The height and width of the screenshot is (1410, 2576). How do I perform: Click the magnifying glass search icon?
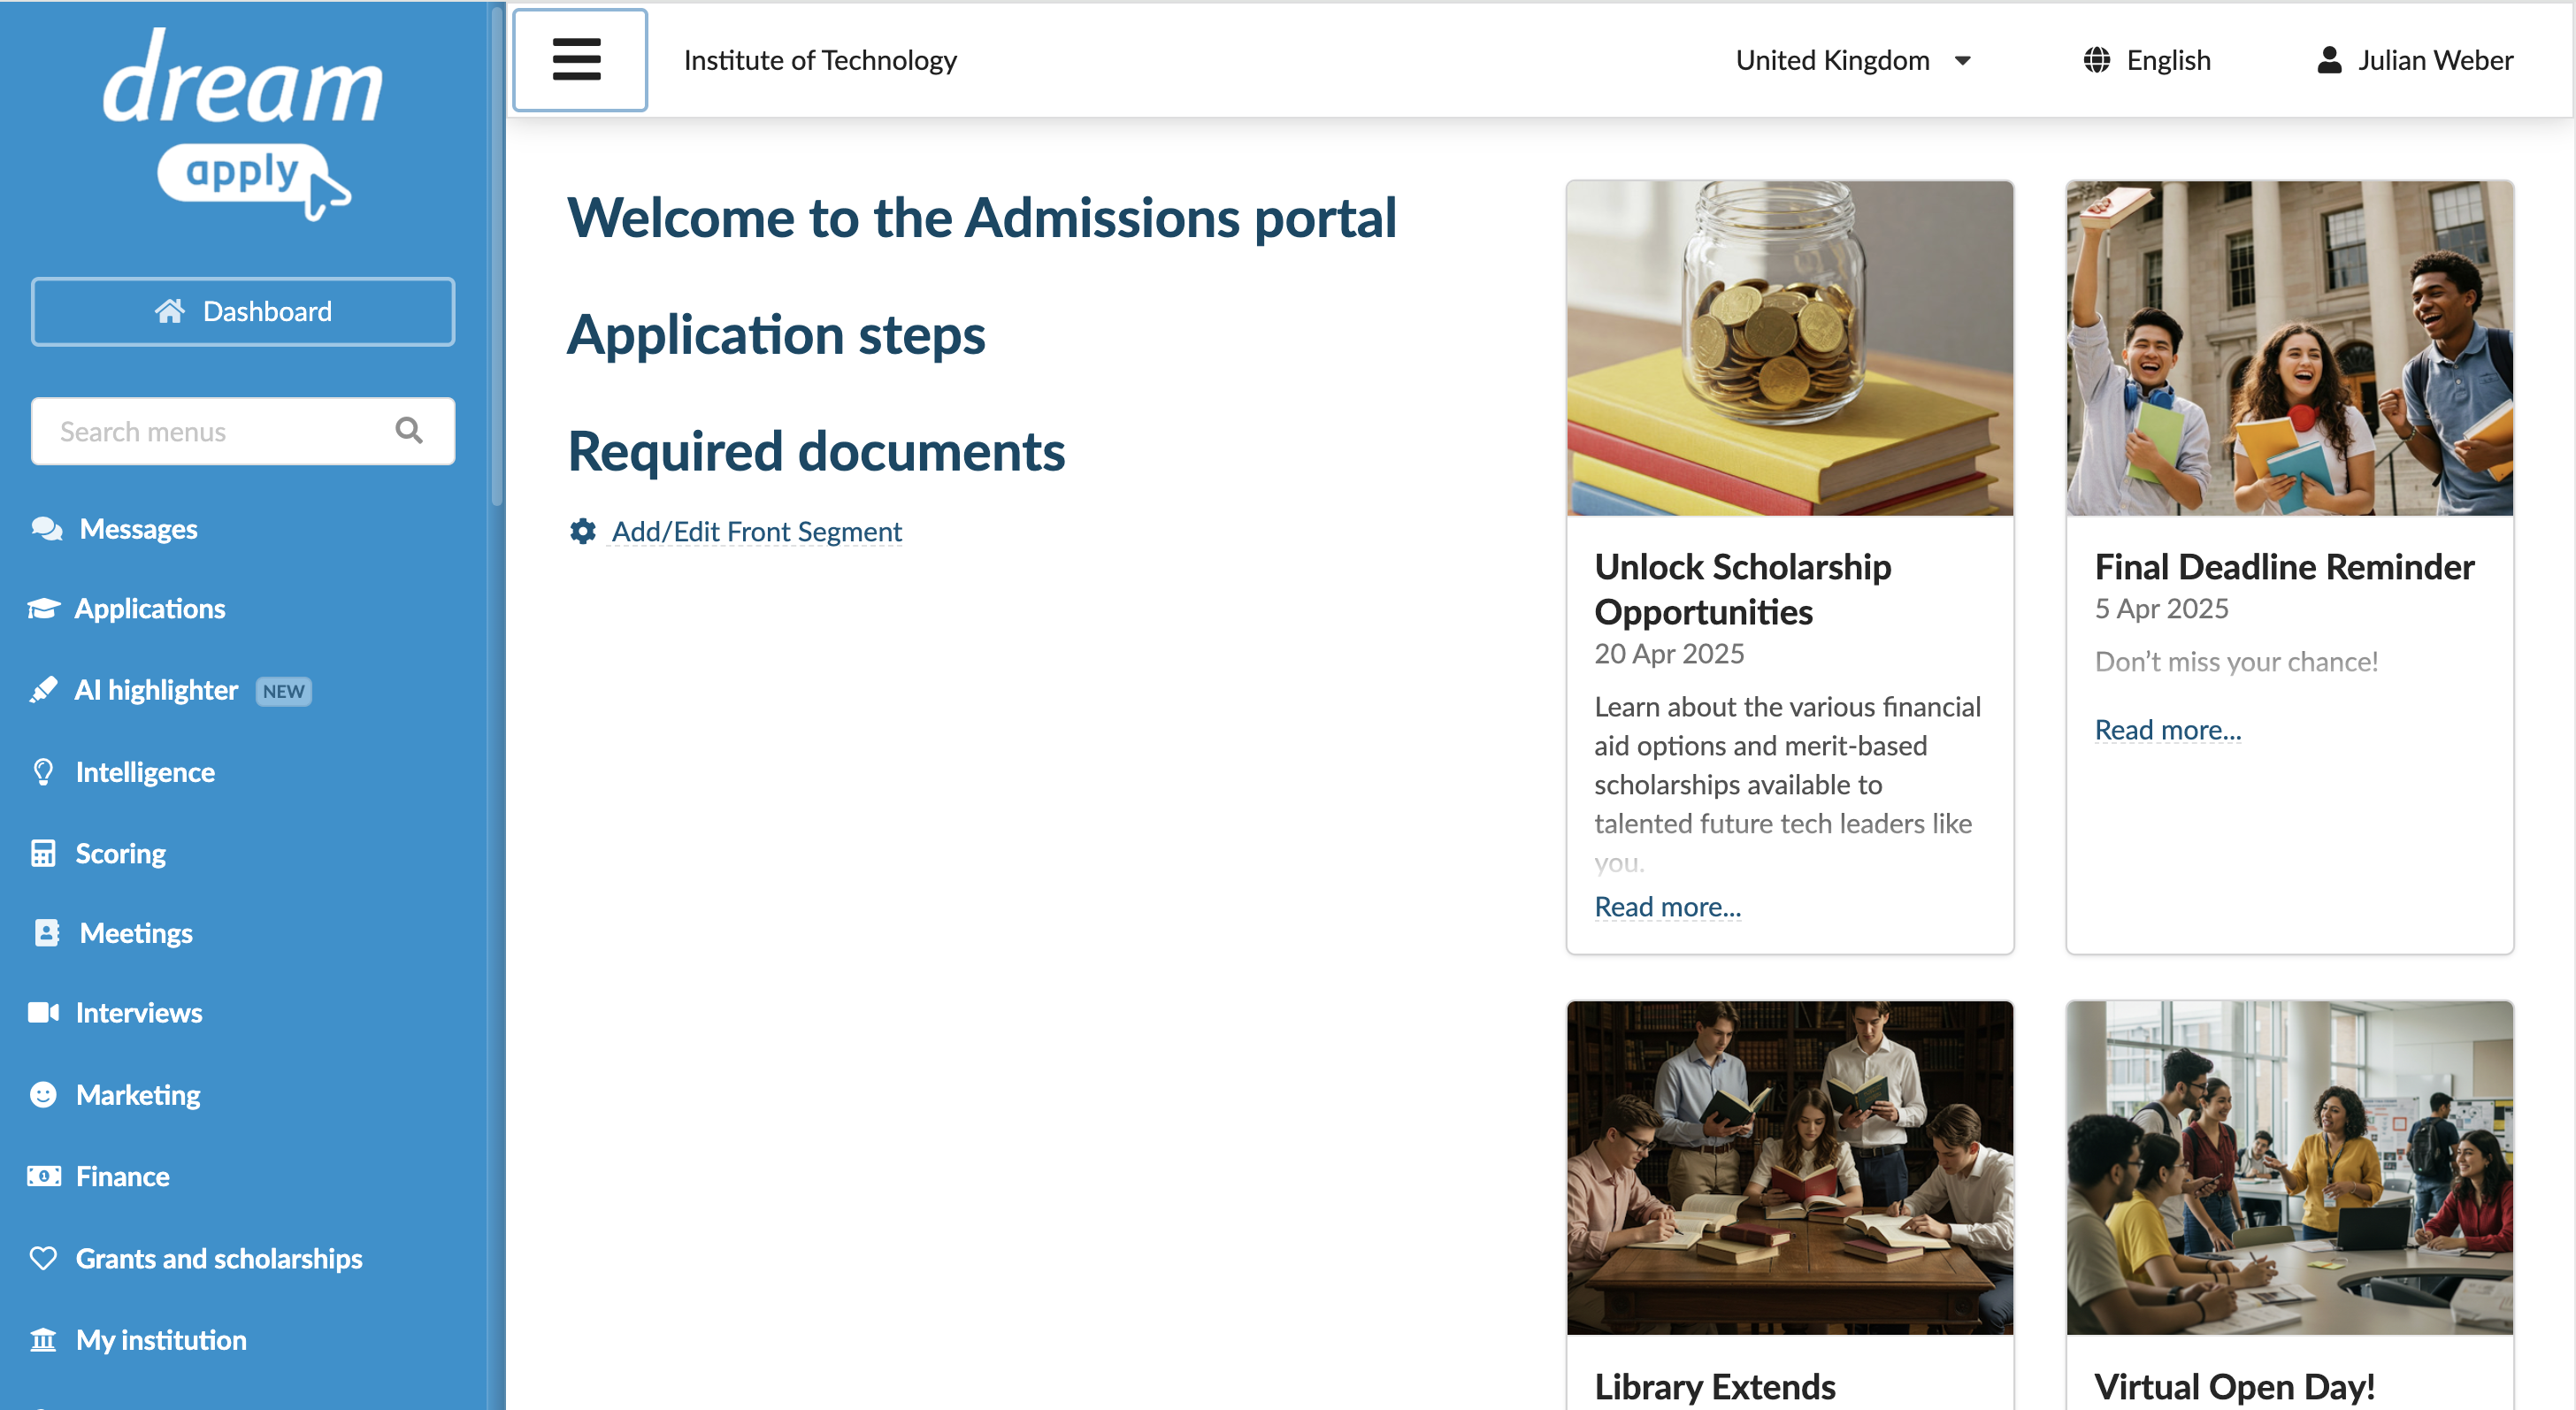[409, 431]
